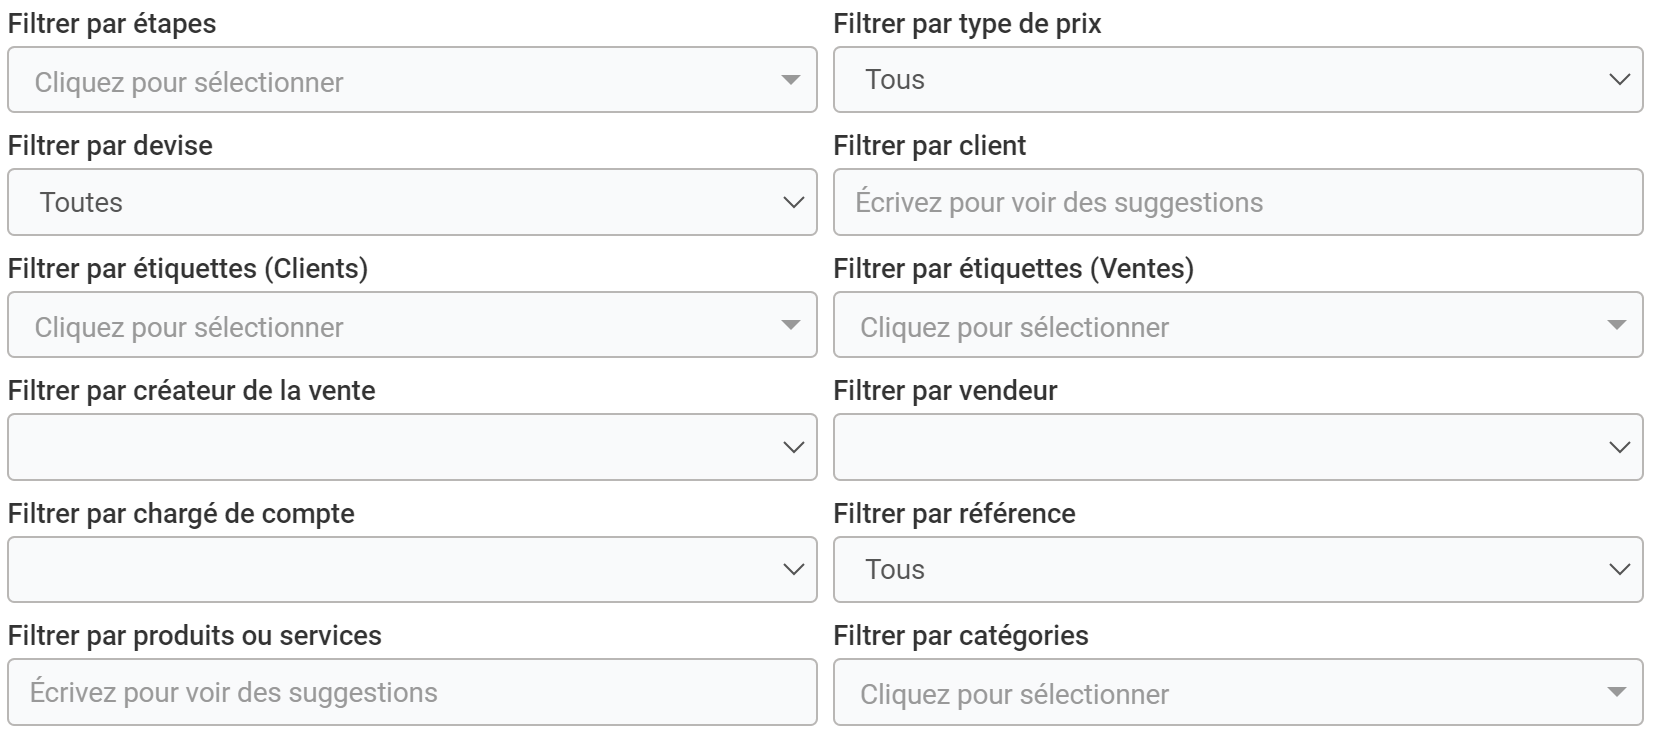Open Filtrer par étiquettes (Clients) selector
This screenshot has height=735, width=1655.
click(400, 326)
